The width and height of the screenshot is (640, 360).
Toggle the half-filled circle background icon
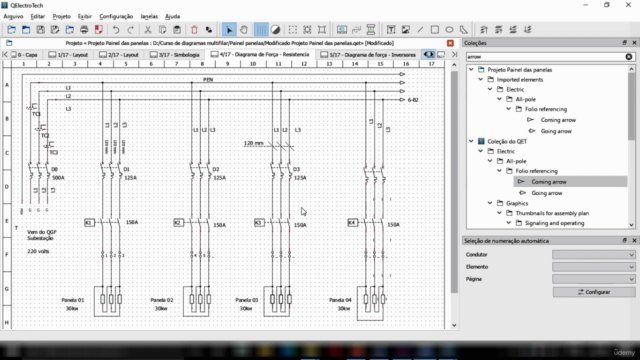coord(276,29)
